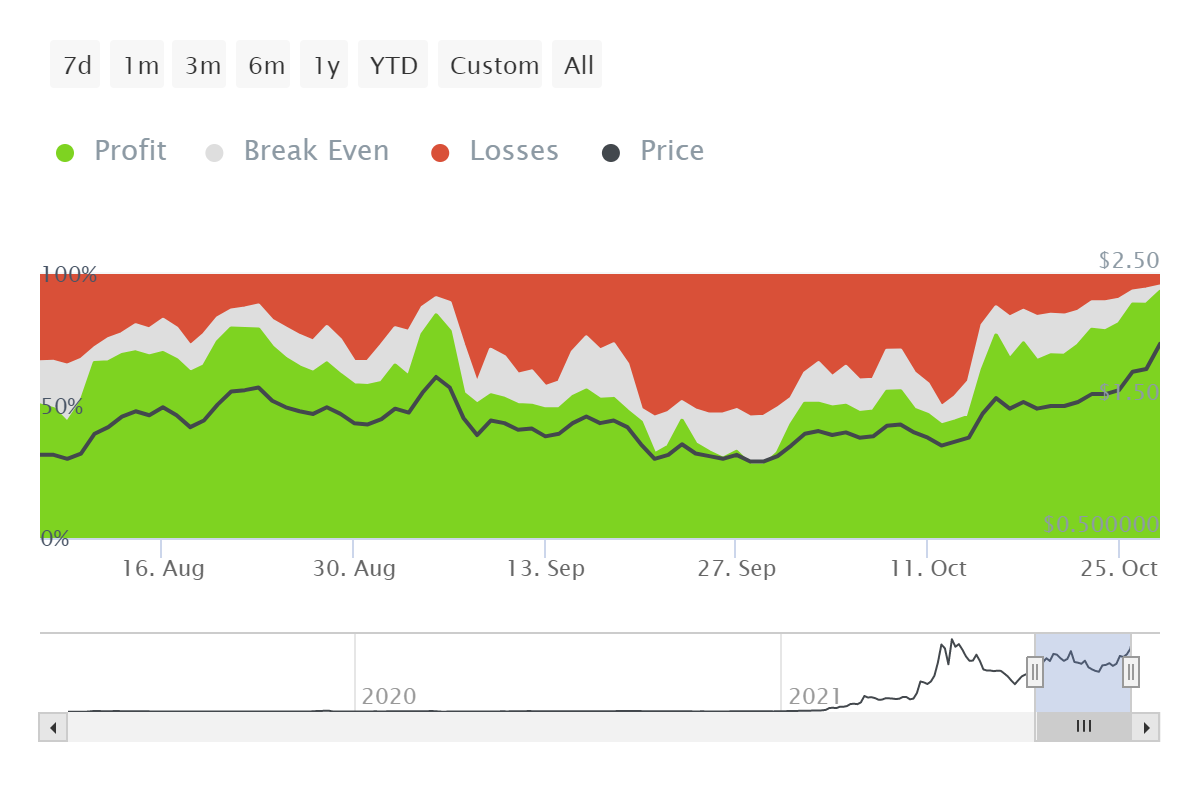
Task: Click the right navigator range handle
Action: 1131,672
